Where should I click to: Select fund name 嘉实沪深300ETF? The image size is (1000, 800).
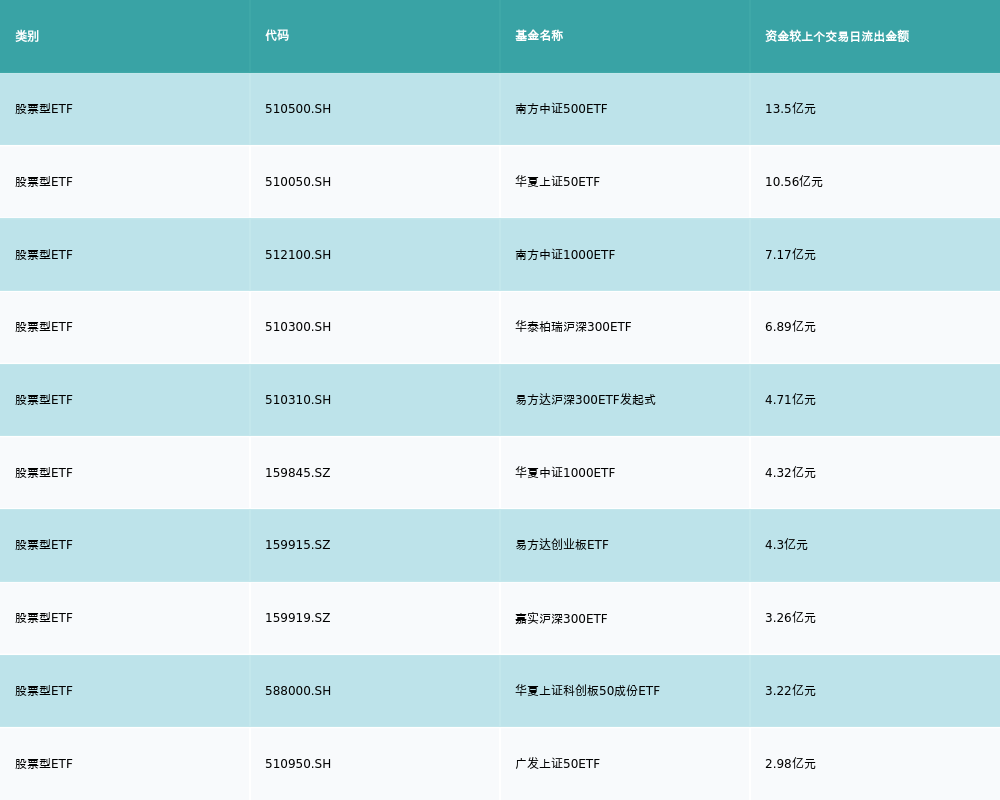(x=561, y=618)
